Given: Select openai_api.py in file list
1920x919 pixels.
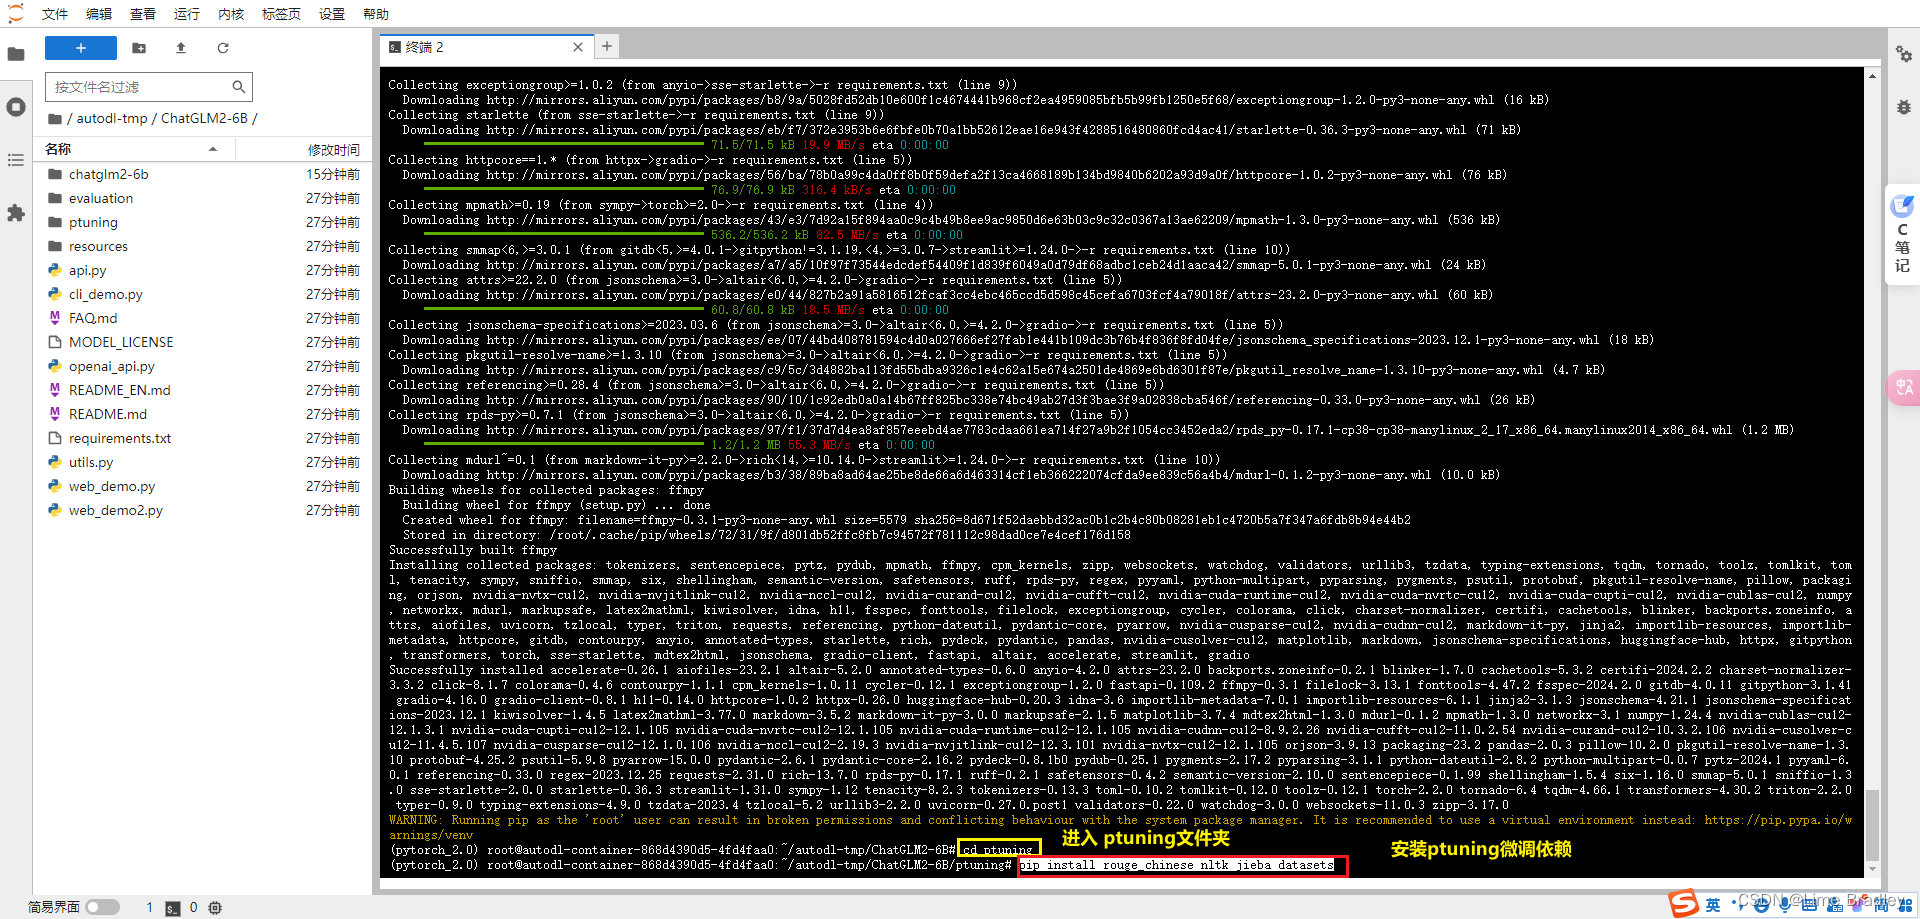Looking at the screenshot, I should click(203, 366).
